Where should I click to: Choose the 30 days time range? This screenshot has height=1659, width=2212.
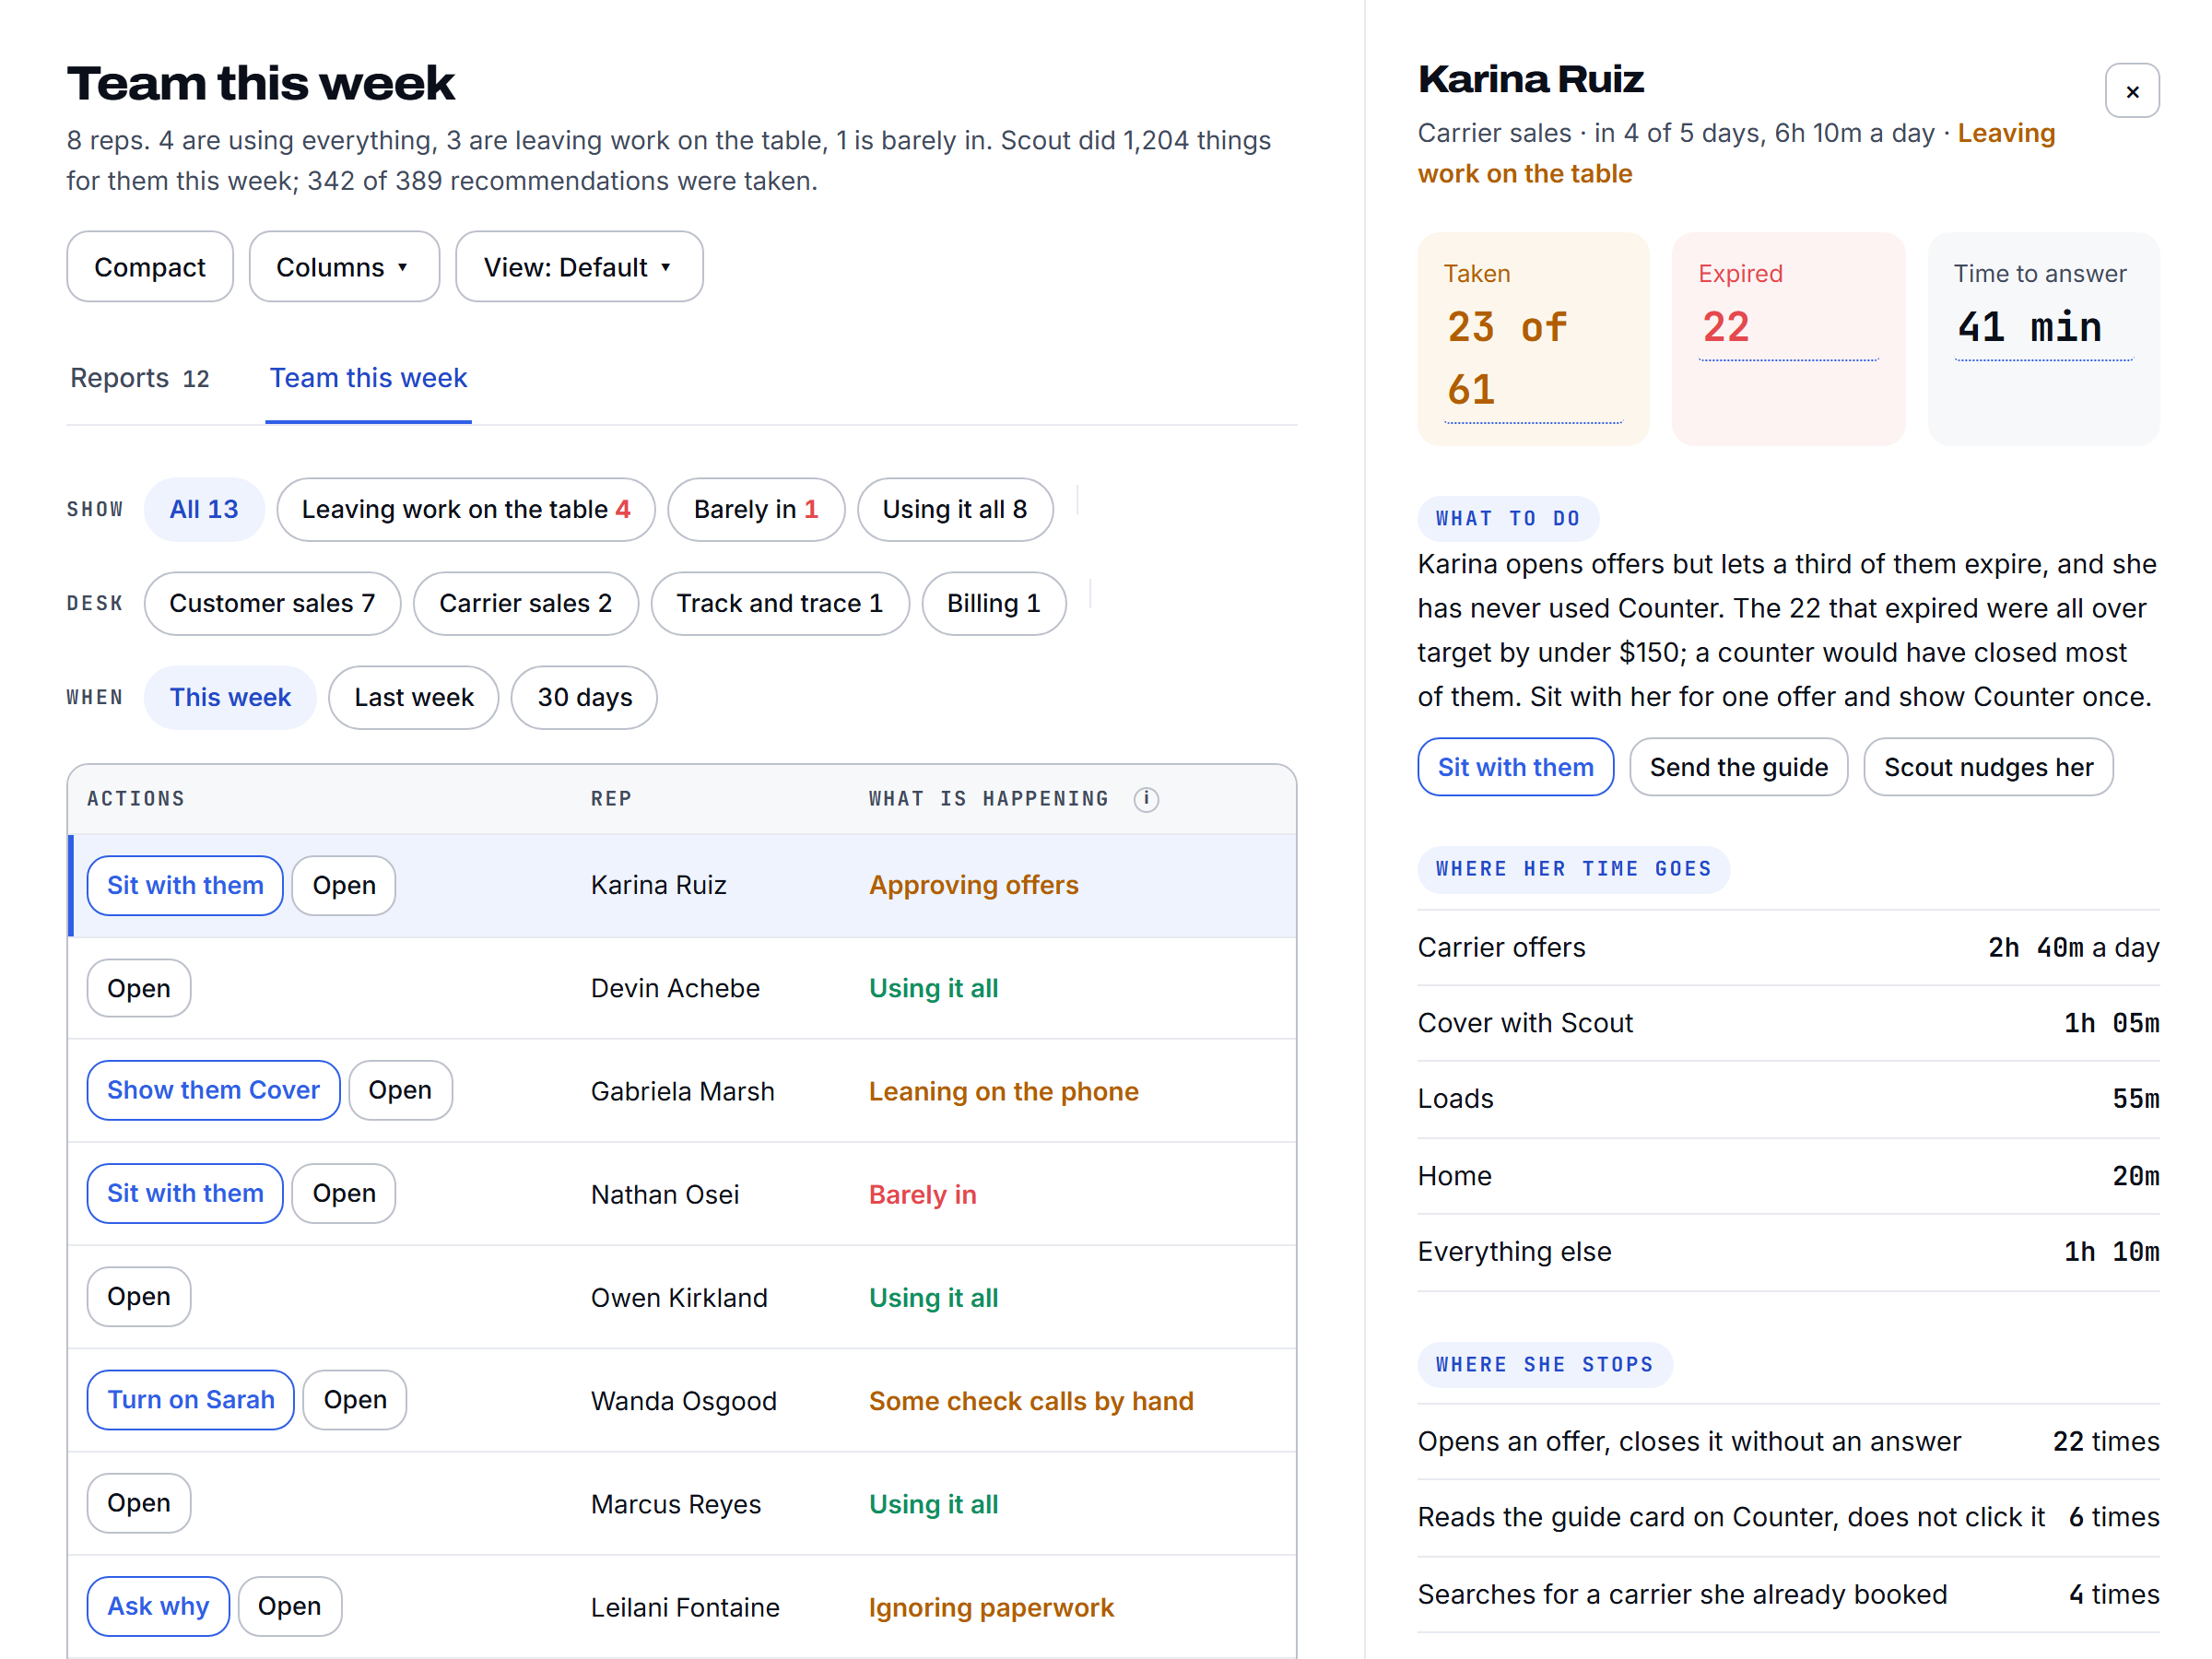(x=585, y=698)
